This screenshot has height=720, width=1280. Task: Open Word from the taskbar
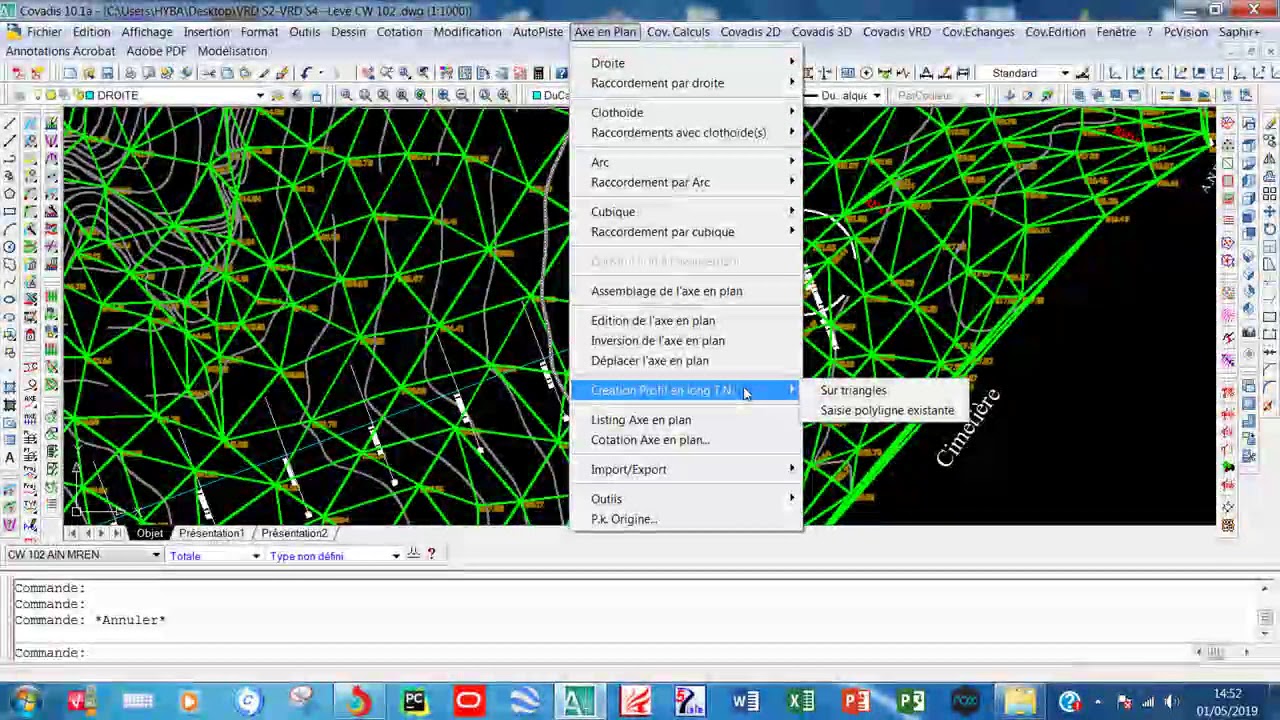745,701
